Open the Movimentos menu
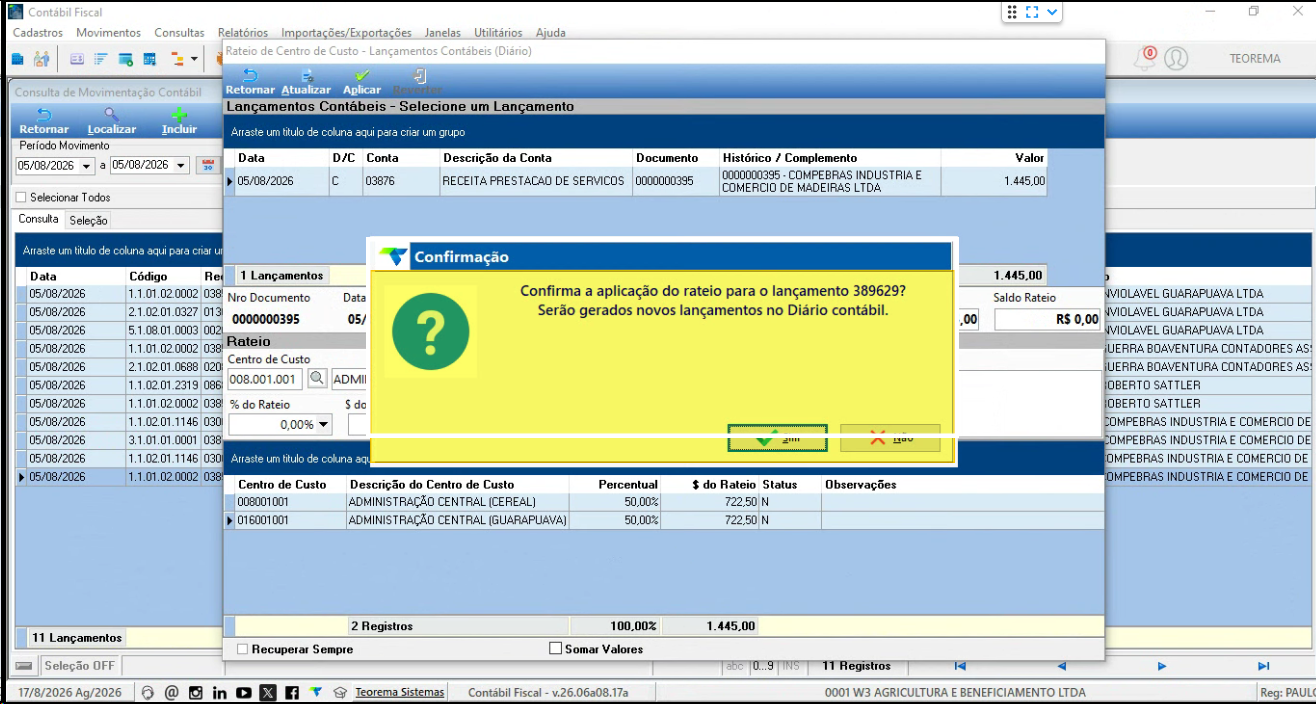 [x=108, y=33]
